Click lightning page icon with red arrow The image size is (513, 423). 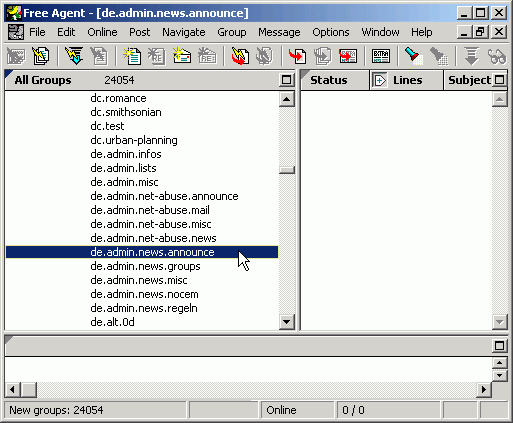coord(240,56)
